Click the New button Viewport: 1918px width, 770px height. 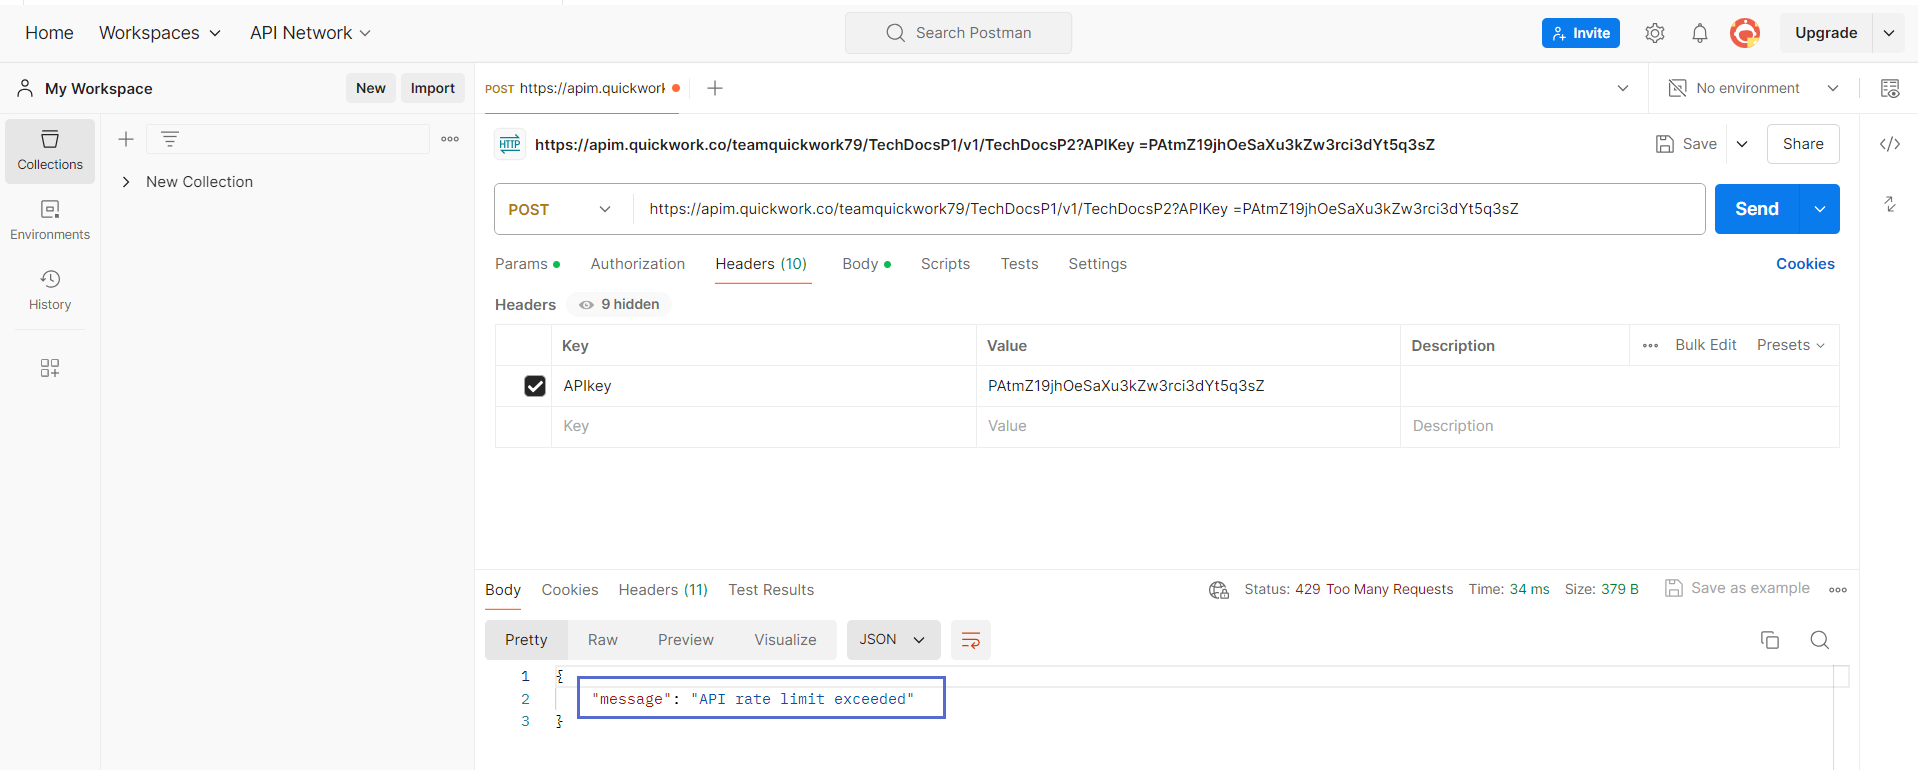pyautogui.click(x=371, y=88)
